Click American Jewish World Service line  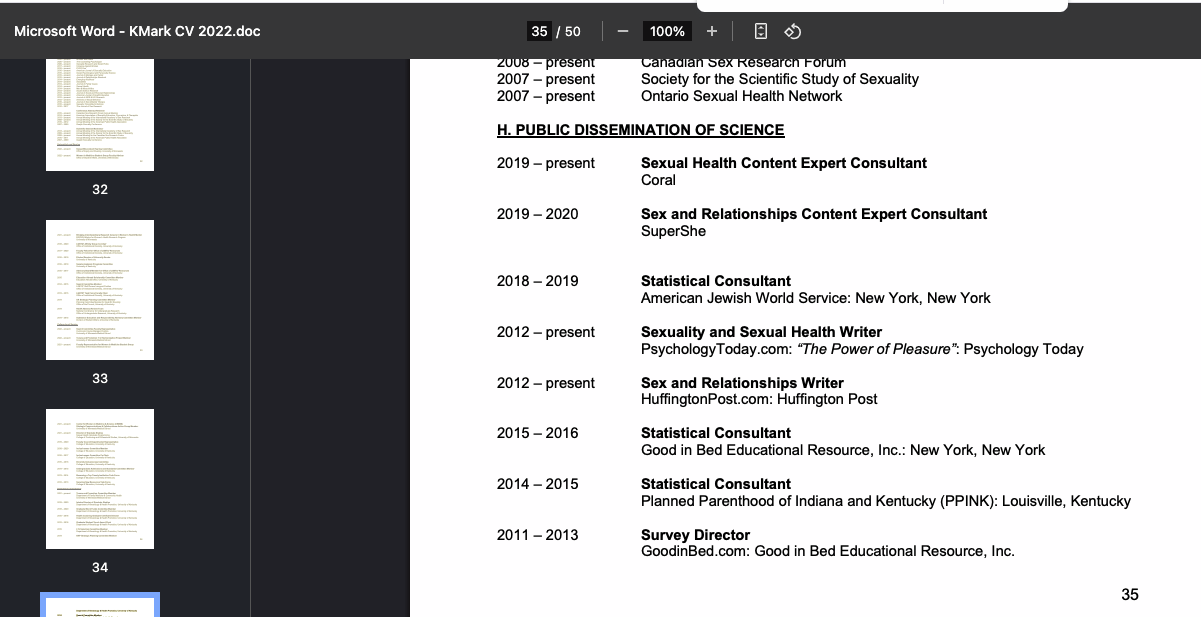[x=816, y=298]
